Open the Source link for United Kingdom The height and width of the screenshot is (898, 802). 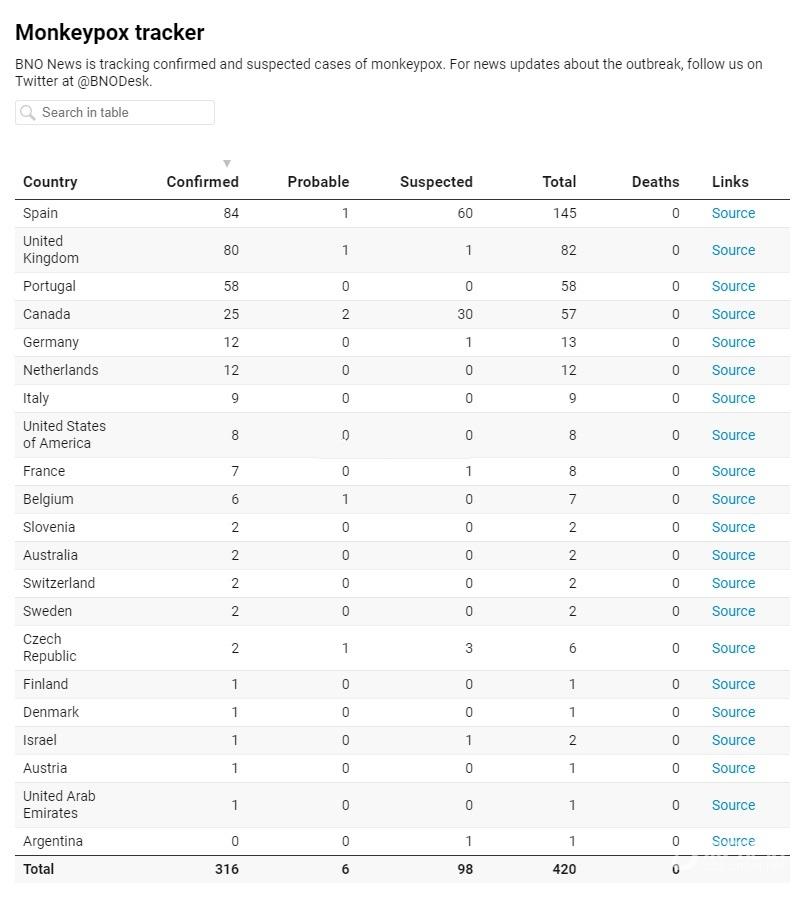tap(733, 250)
